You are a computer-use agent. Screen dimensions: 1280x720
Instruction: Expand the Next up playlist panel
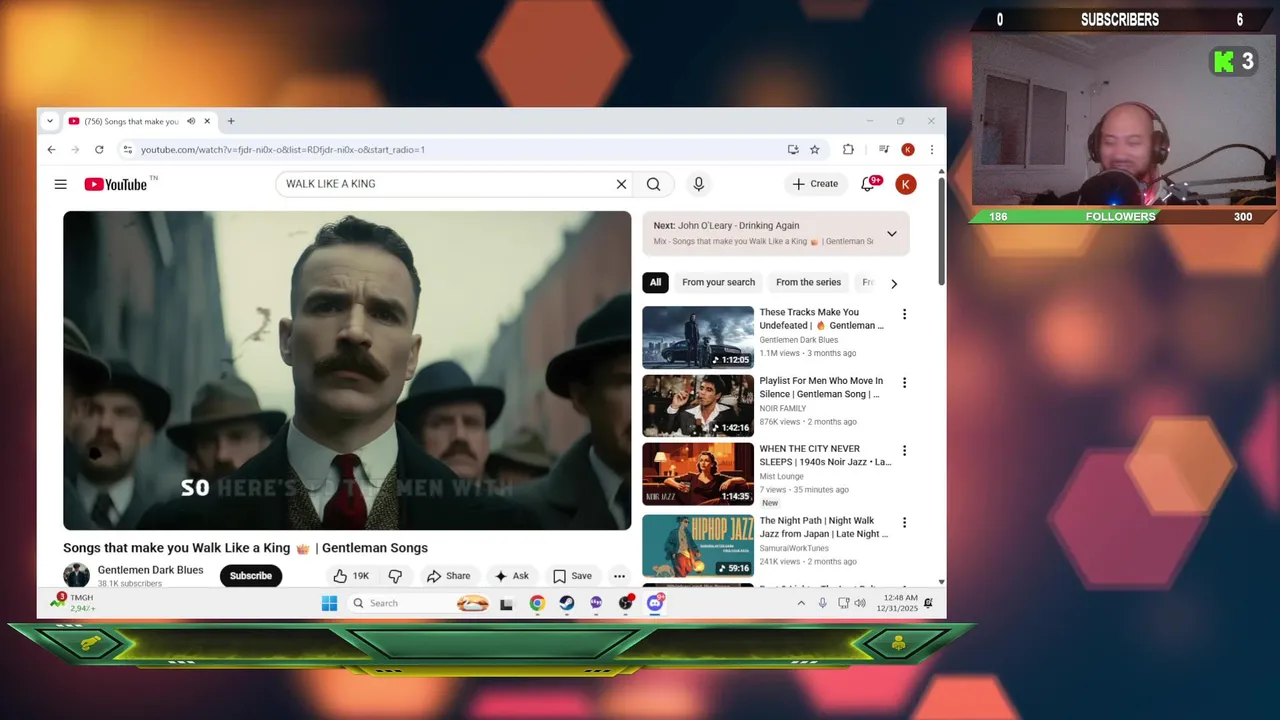[892, 234]
